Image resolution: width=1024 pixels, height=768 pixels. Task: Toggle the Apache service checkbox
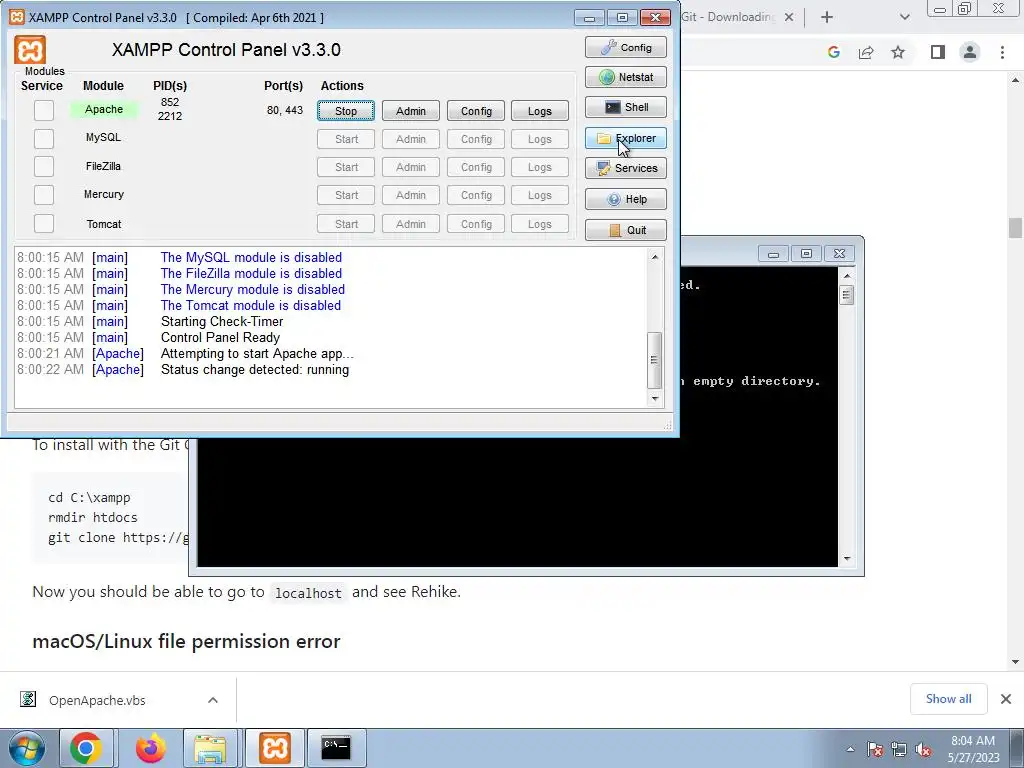pyautogui.click(x=44, y=110)
